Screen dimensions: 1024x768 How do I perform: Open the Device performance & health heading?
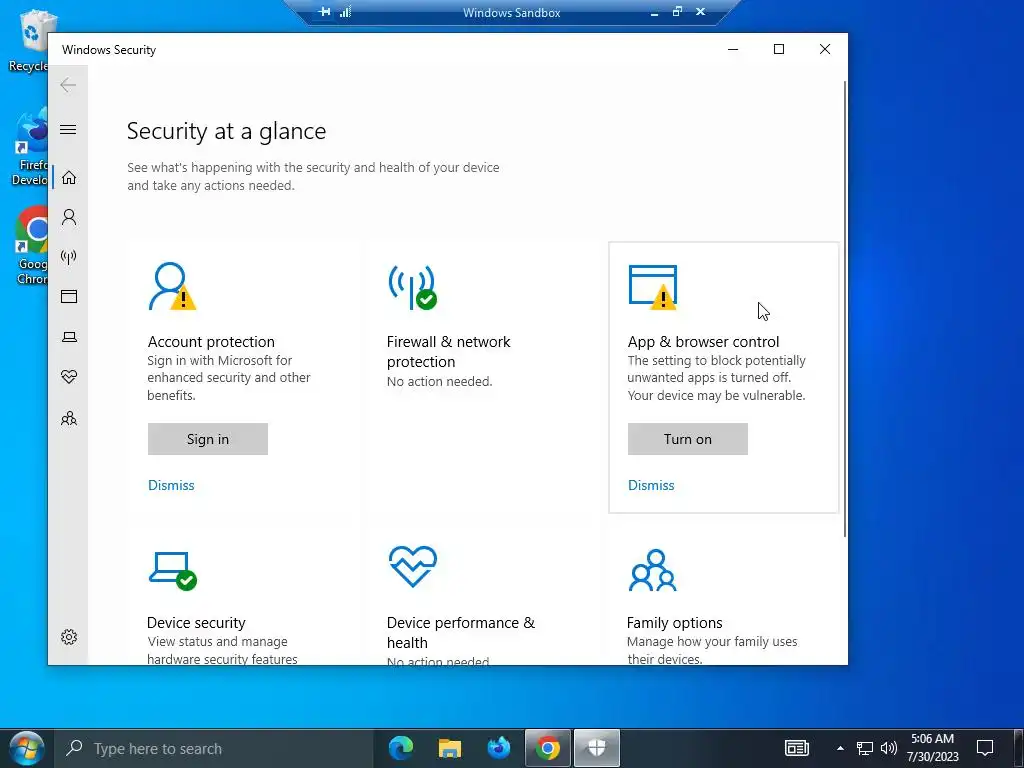[x=460, y=632]
